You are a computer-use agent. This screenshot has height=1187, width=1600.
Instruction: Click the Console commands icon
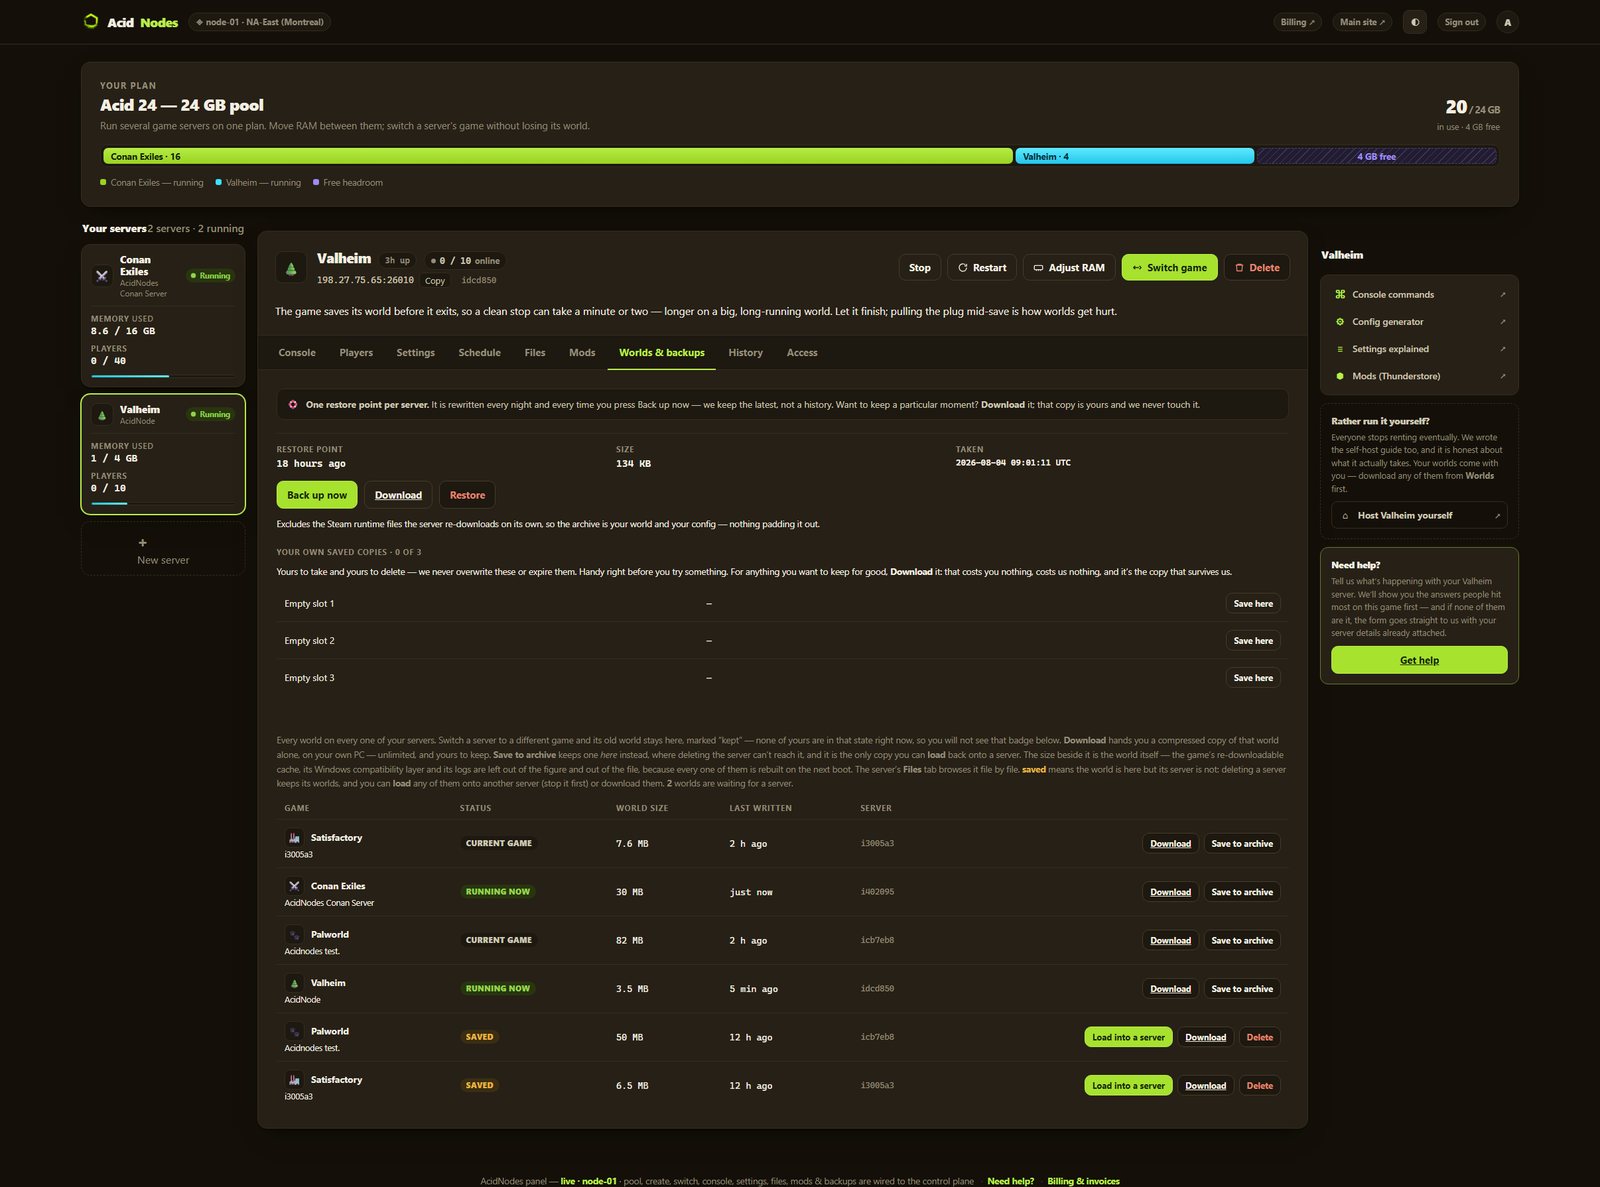pyautogui.click(x=1340, y=294)
